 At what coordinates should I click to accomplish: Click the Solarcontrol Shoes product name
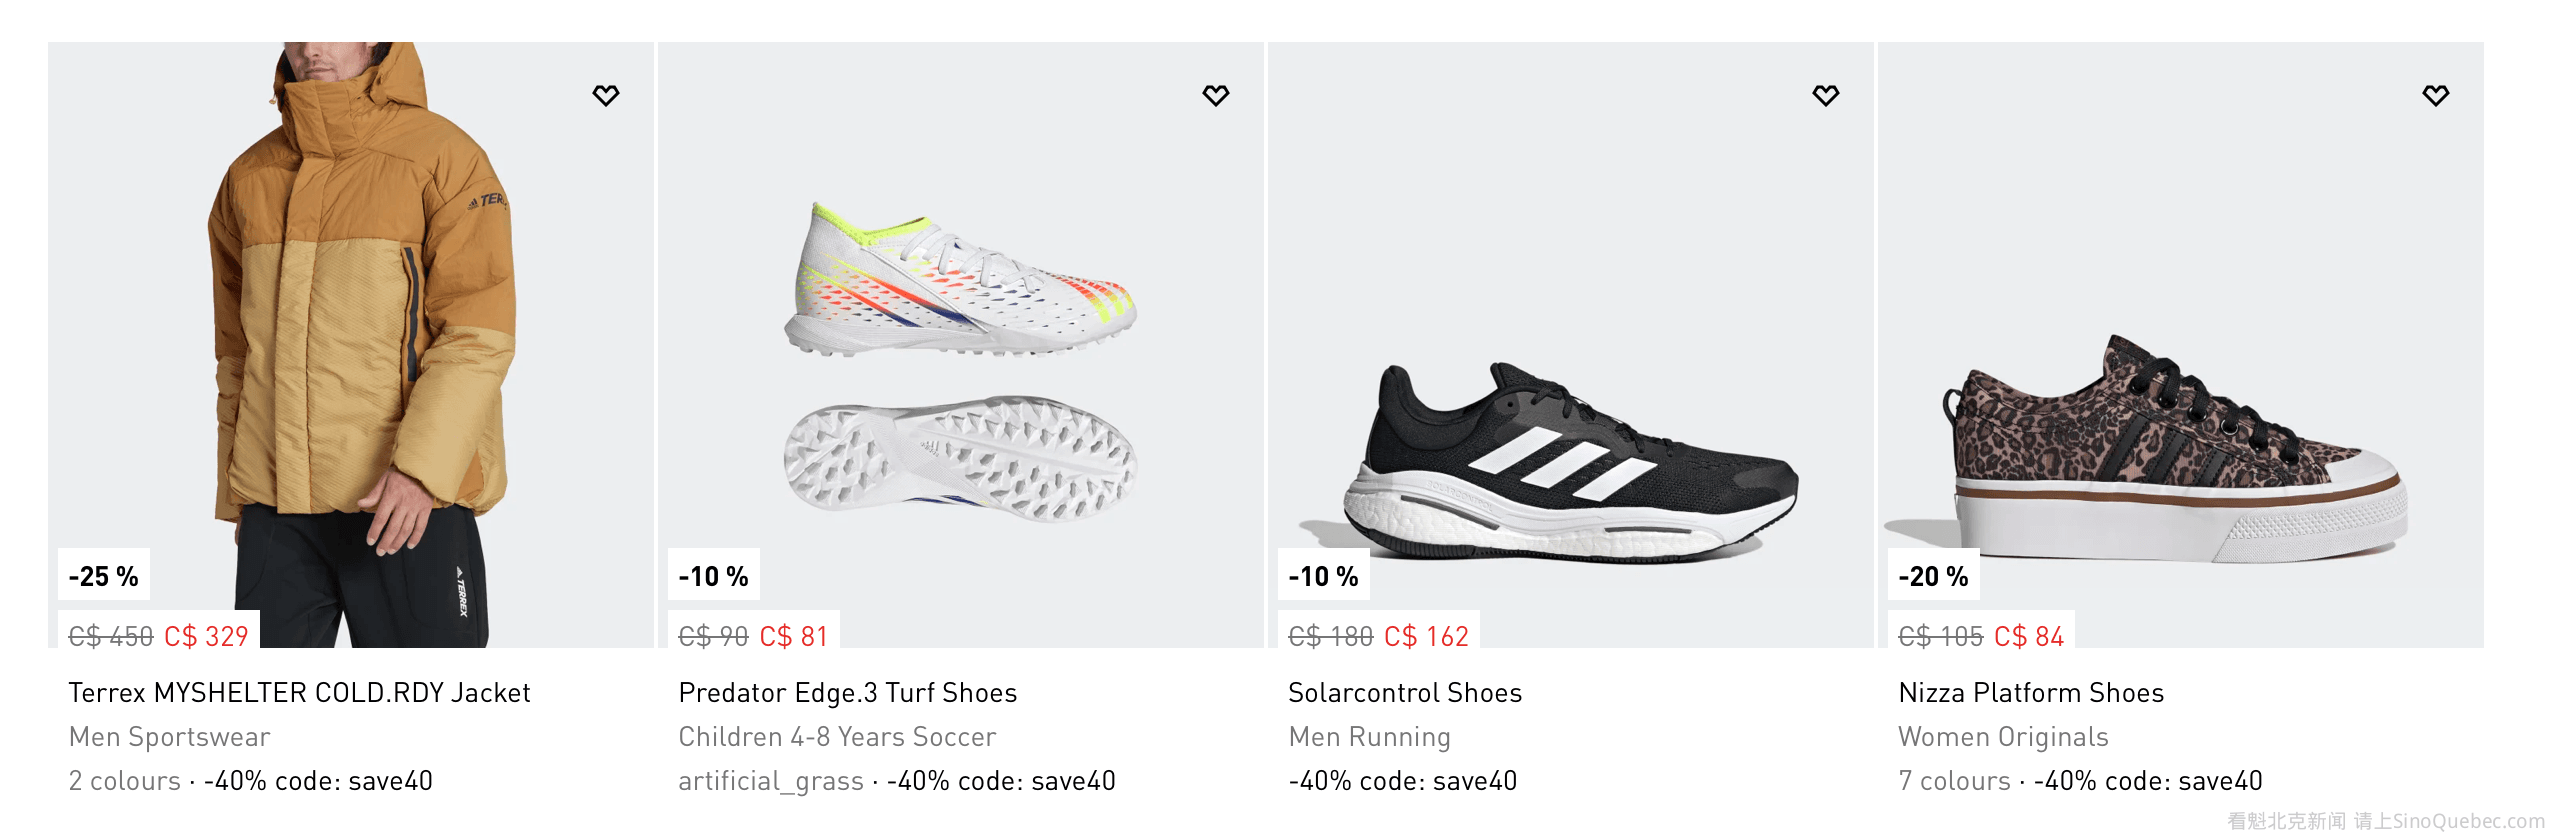coord(1404,692)
